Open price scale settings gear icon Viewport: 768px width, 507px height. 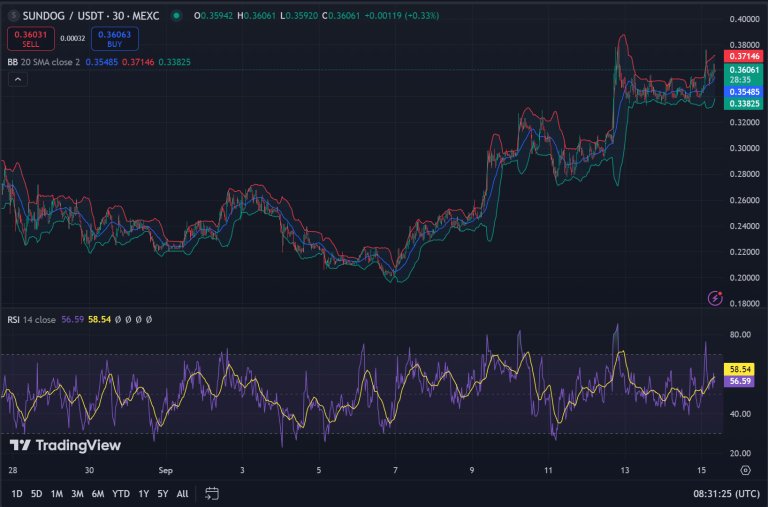[745, 469]
